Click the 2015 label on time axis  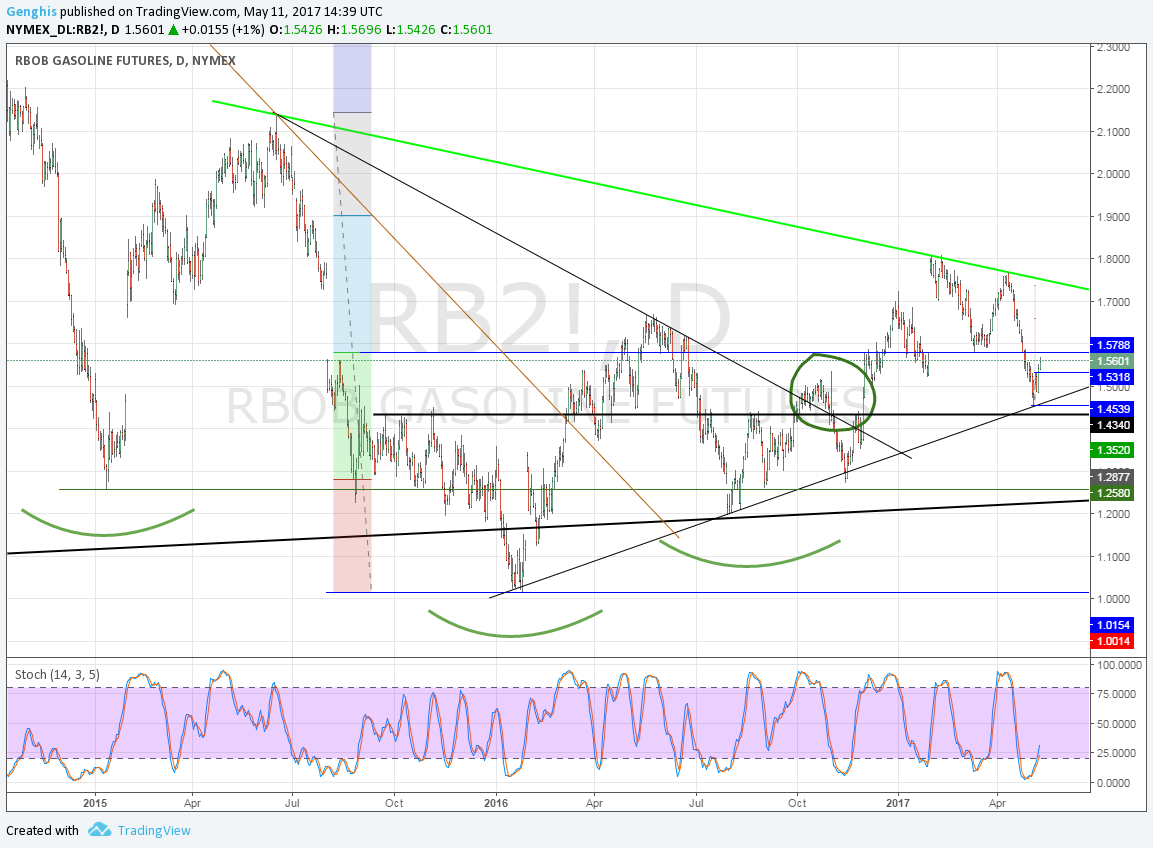pyautogui.click(x=95, y=803)
